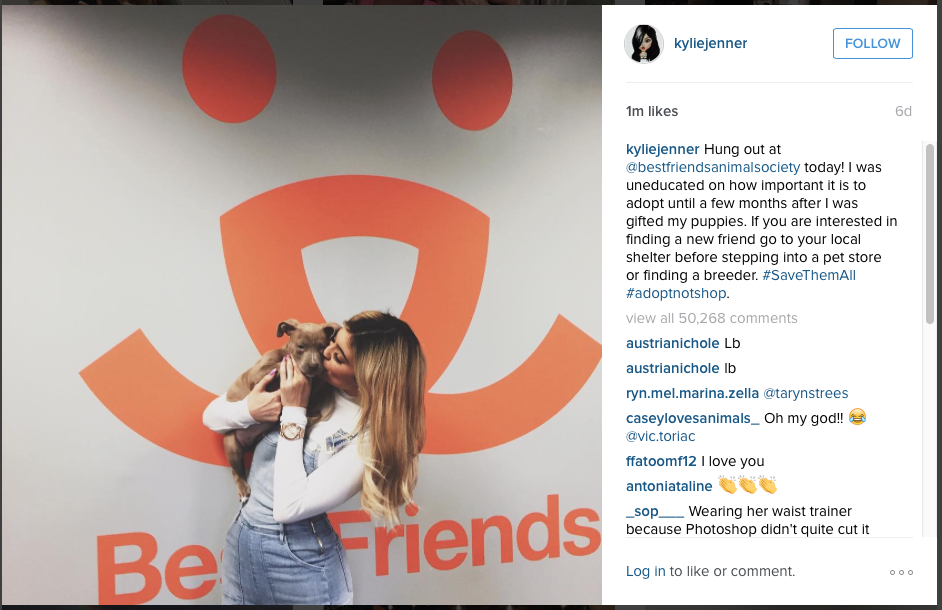Show the 1m likes list
This screenshot has height=610, width=942.
click(x=652, y=111)
